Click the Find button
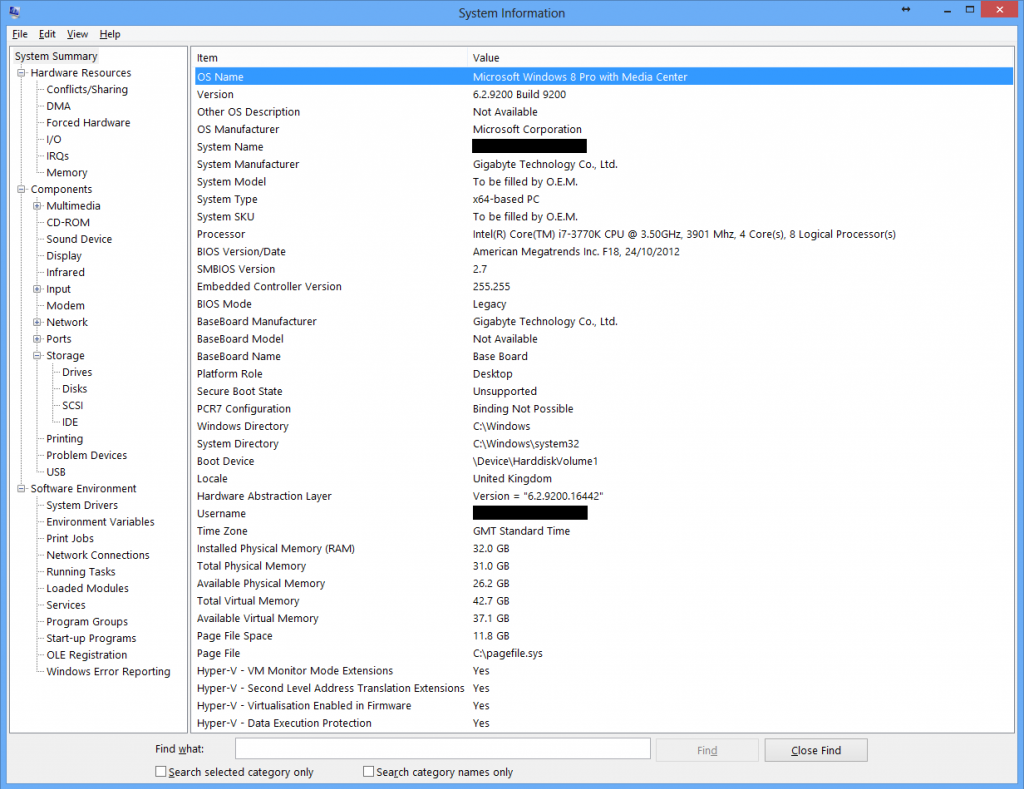 [707, 750]
